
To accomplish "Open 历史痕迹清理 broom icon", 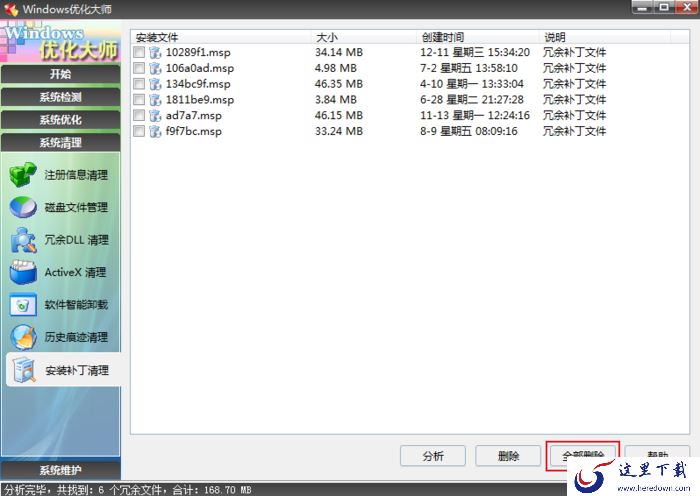I will [x=23, y=338].
